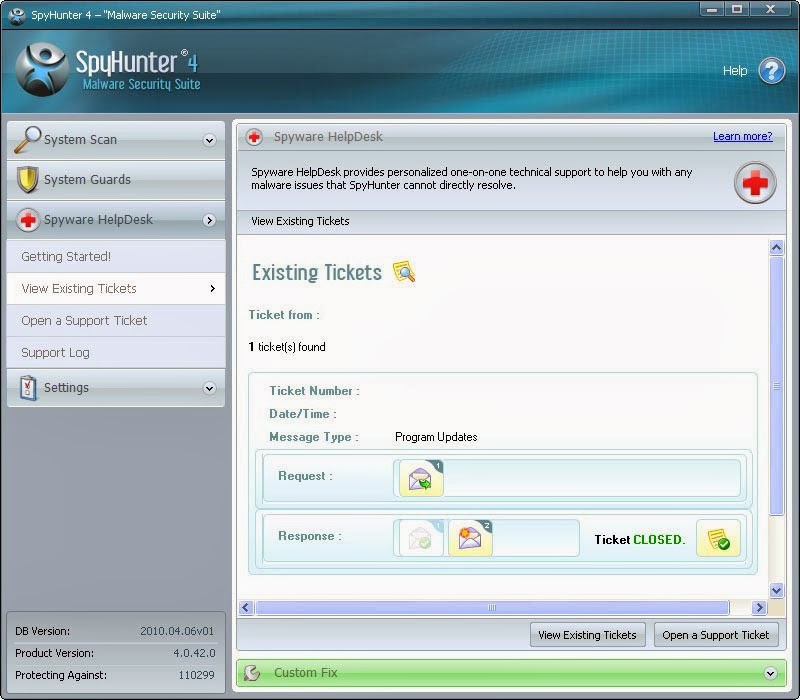The width and height of the screenshot is (800, 700).
Task: Click the Ticket Closed note icon
Action: [718, 538]
